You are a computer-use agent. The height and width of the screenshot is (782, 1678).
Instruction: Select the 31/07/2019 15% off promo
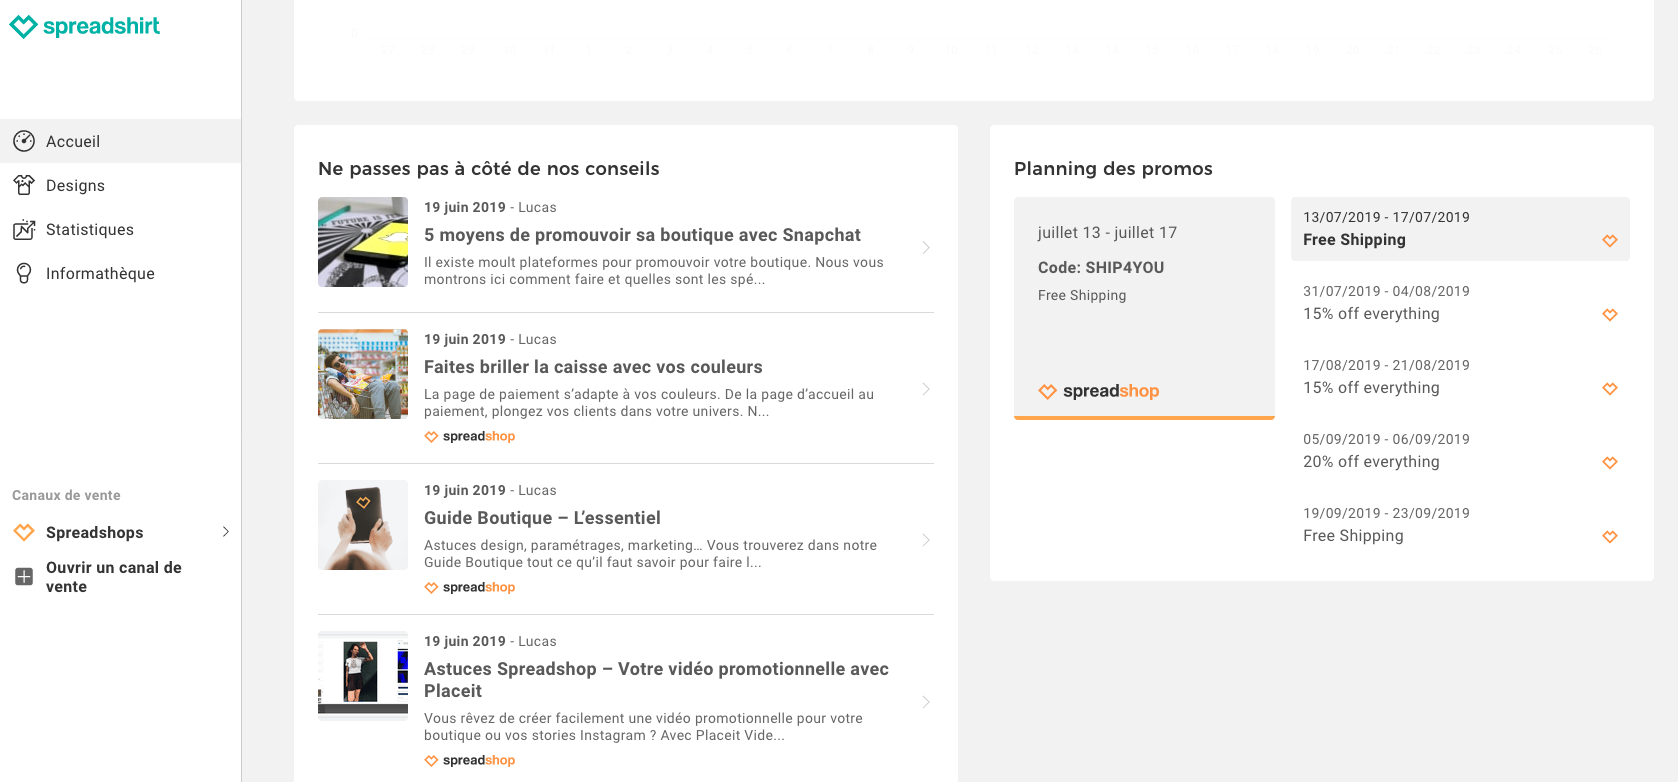click(1386, 302)
